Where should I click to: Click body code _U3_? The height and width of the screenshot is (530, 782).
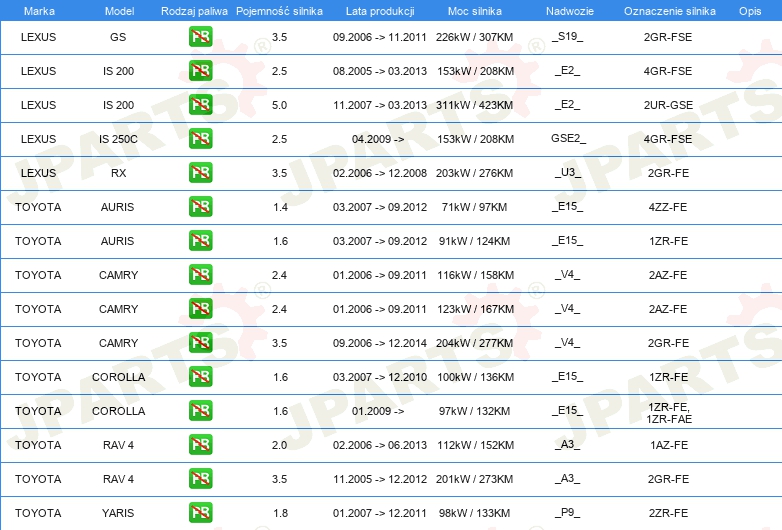(568, 173)
